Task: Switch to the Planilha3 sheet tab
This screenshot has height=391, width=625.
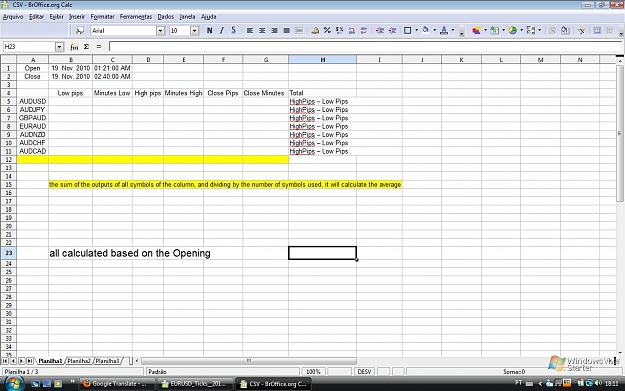Action: pyautogui.click(x=107, y=361)
